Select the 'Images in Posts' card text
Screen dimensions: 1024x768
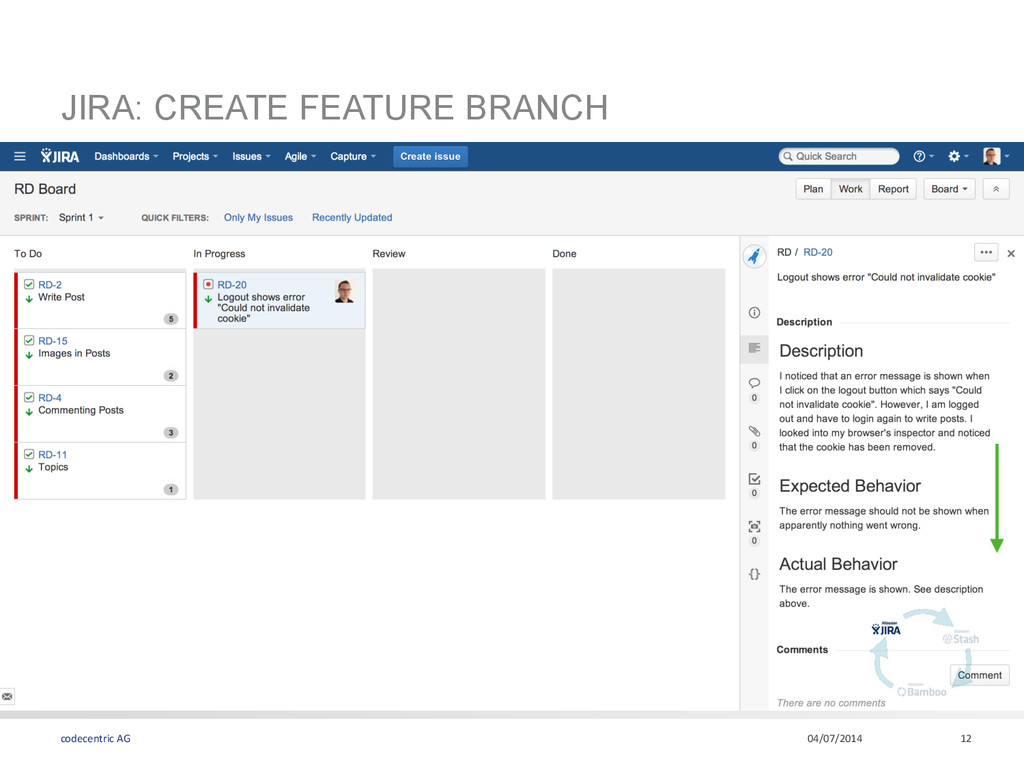pyautogui.click(x=74, y=353)
